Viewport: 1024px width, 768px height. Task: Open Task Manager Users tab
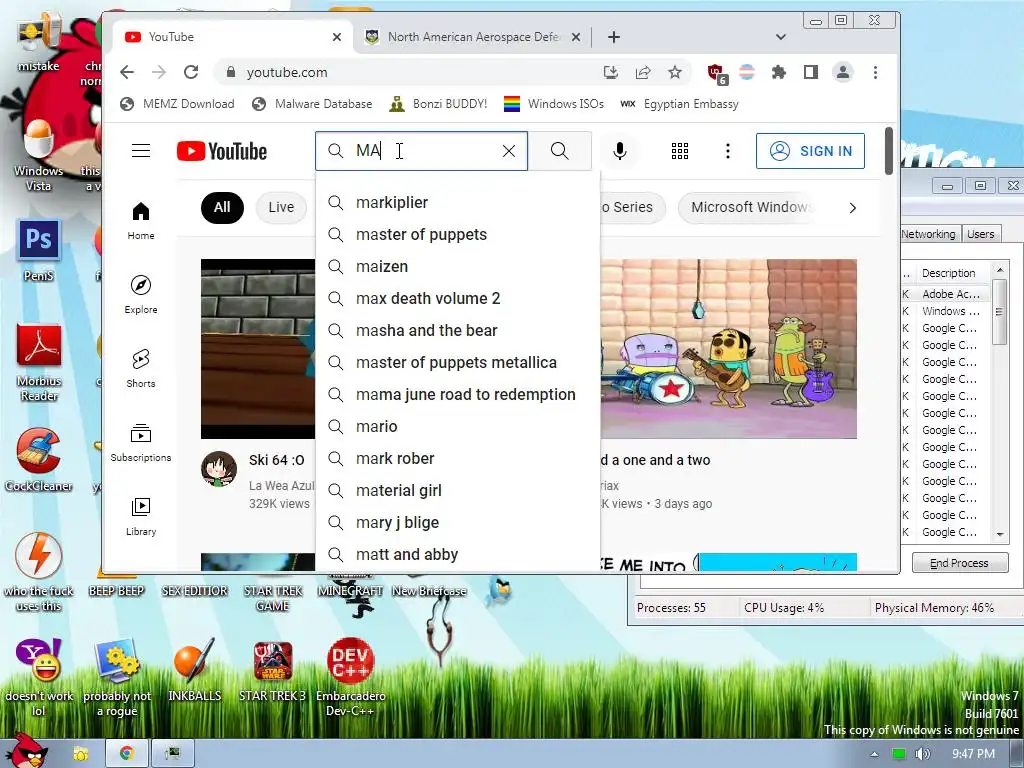[981, 234]
